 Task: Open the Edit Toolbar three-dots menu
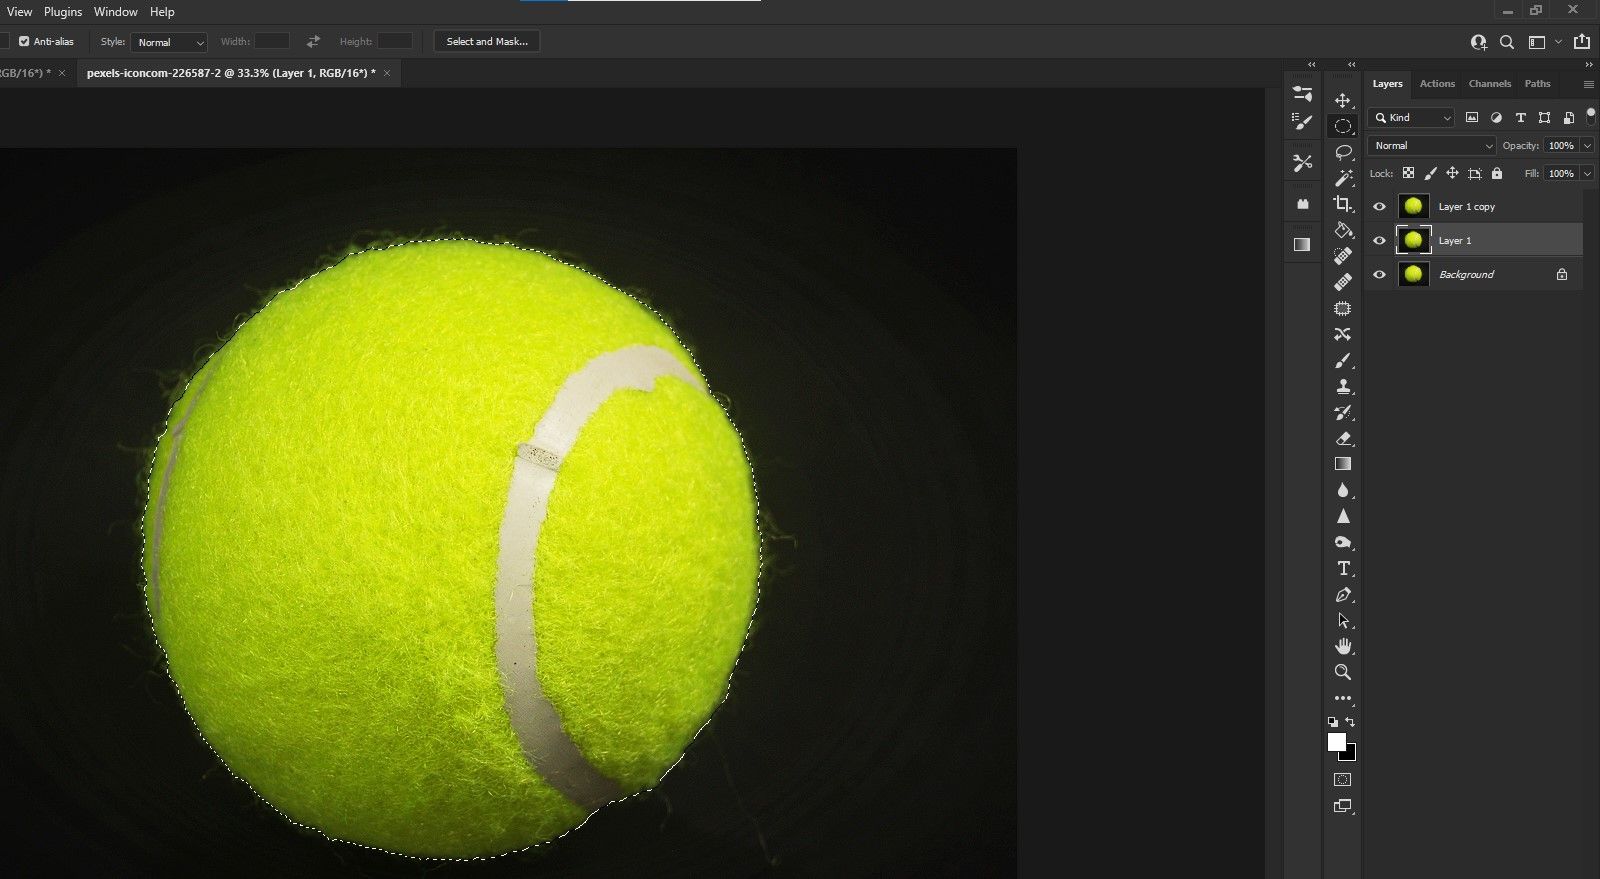[x=1343, y=698]
